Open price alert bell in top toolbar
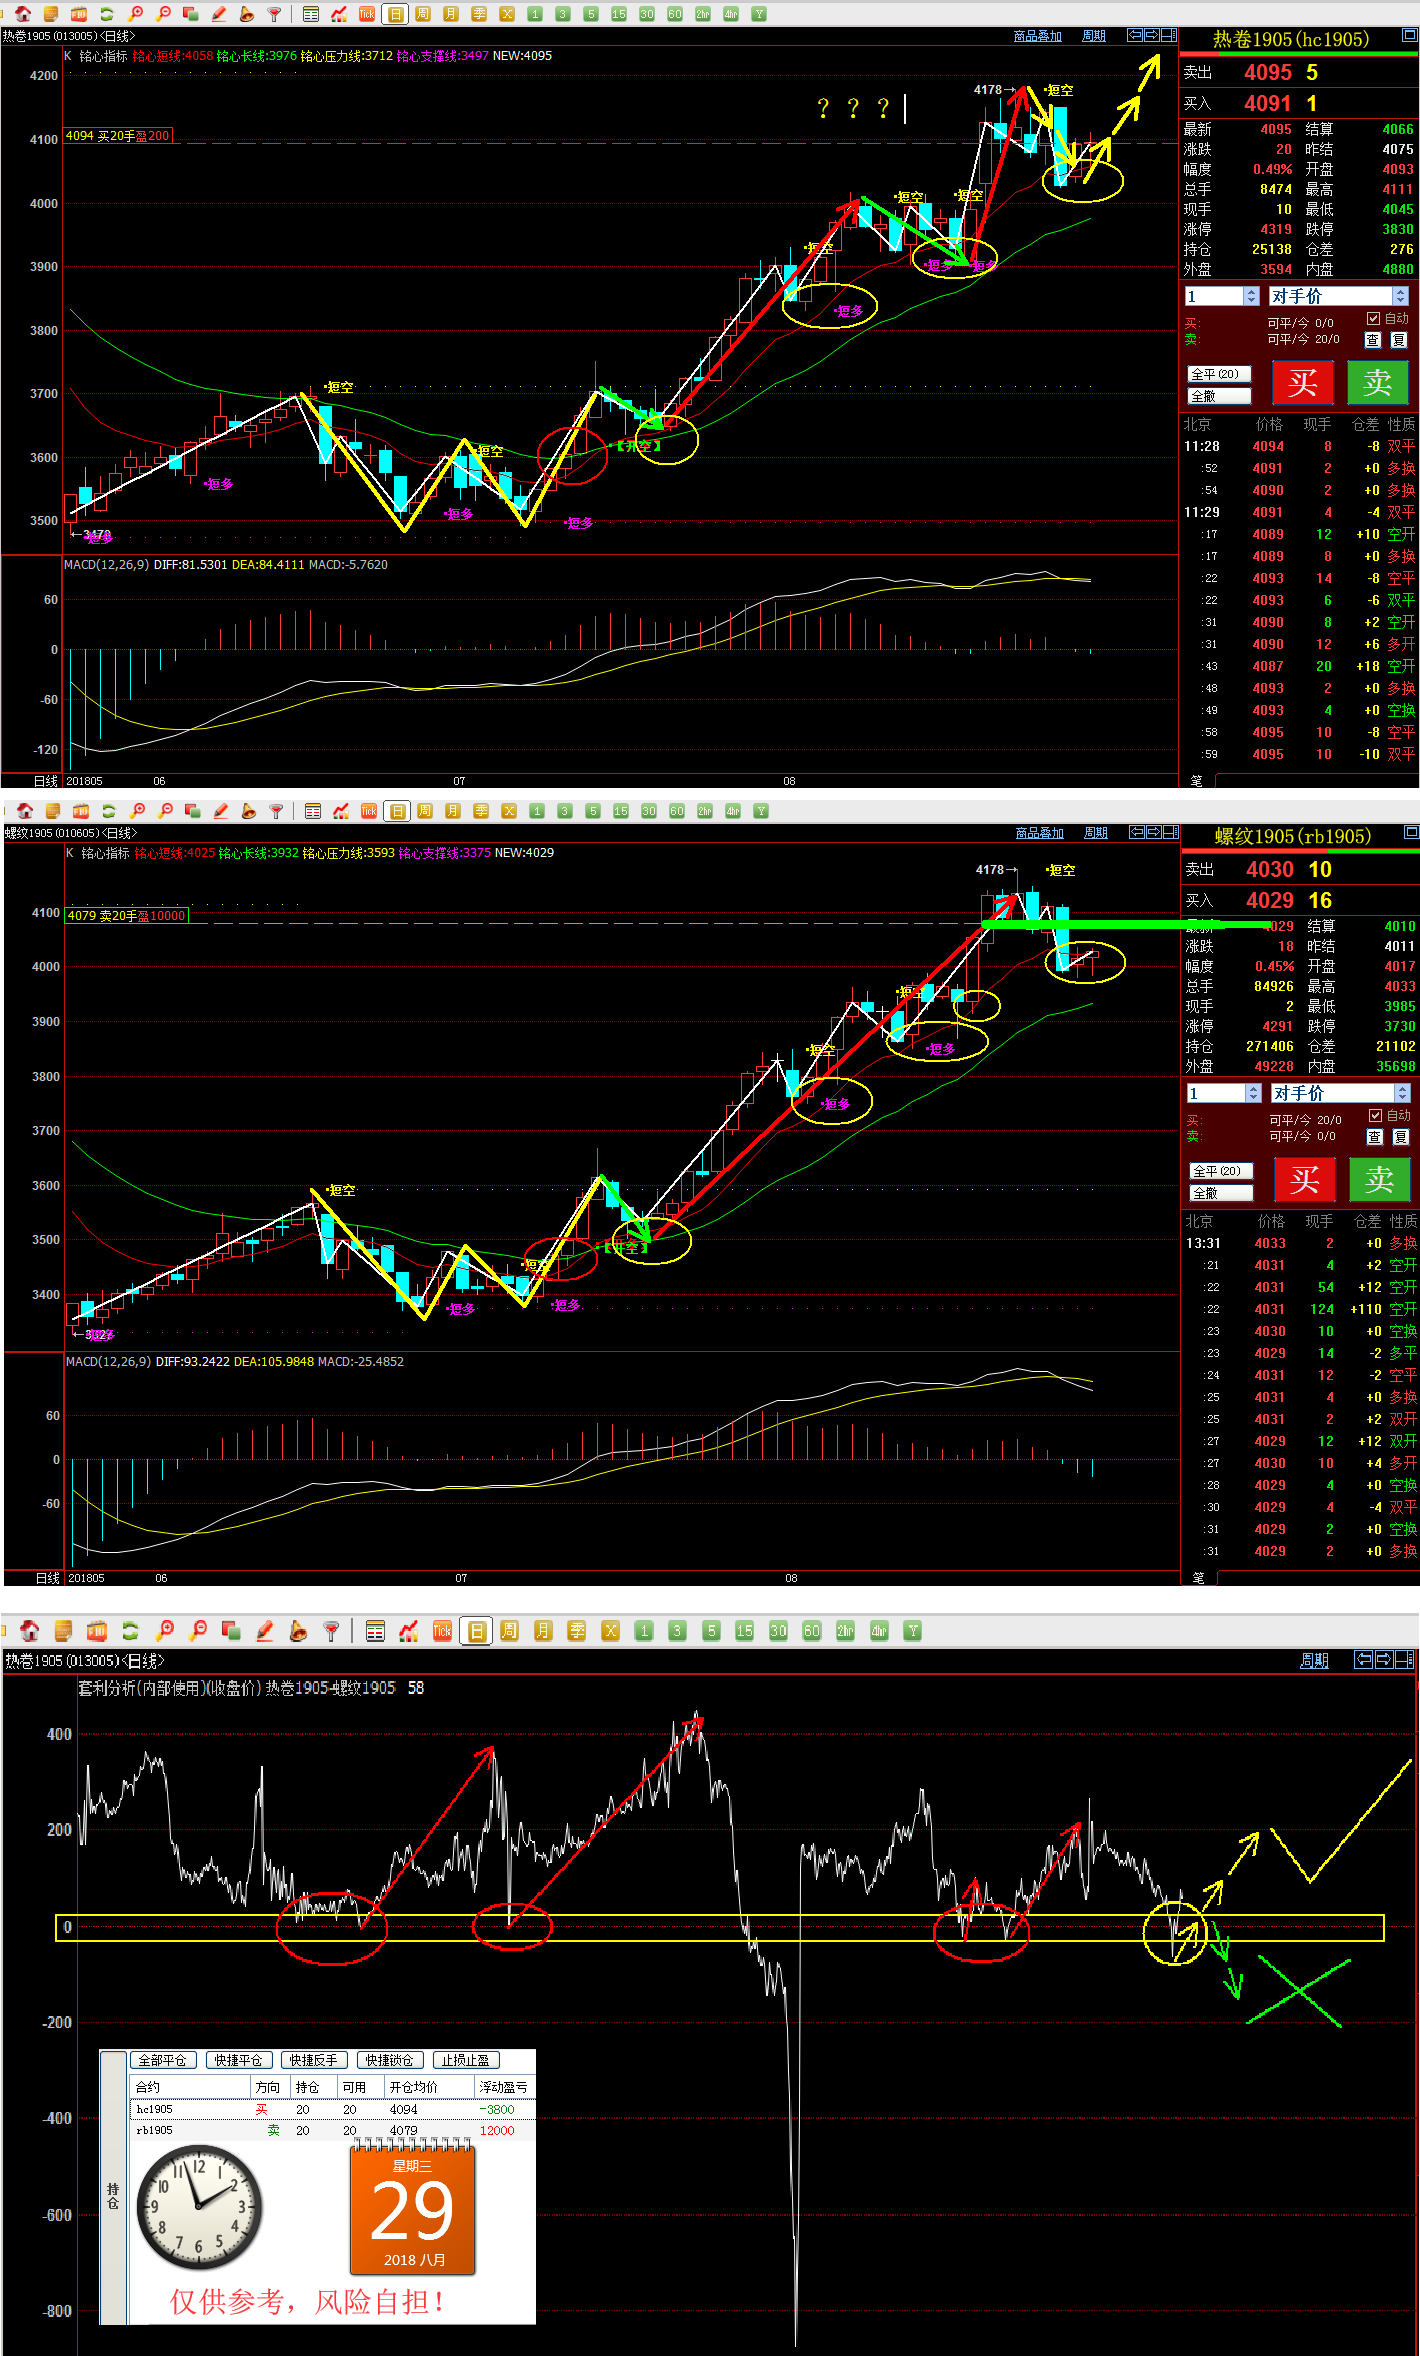 coord(246,14)
